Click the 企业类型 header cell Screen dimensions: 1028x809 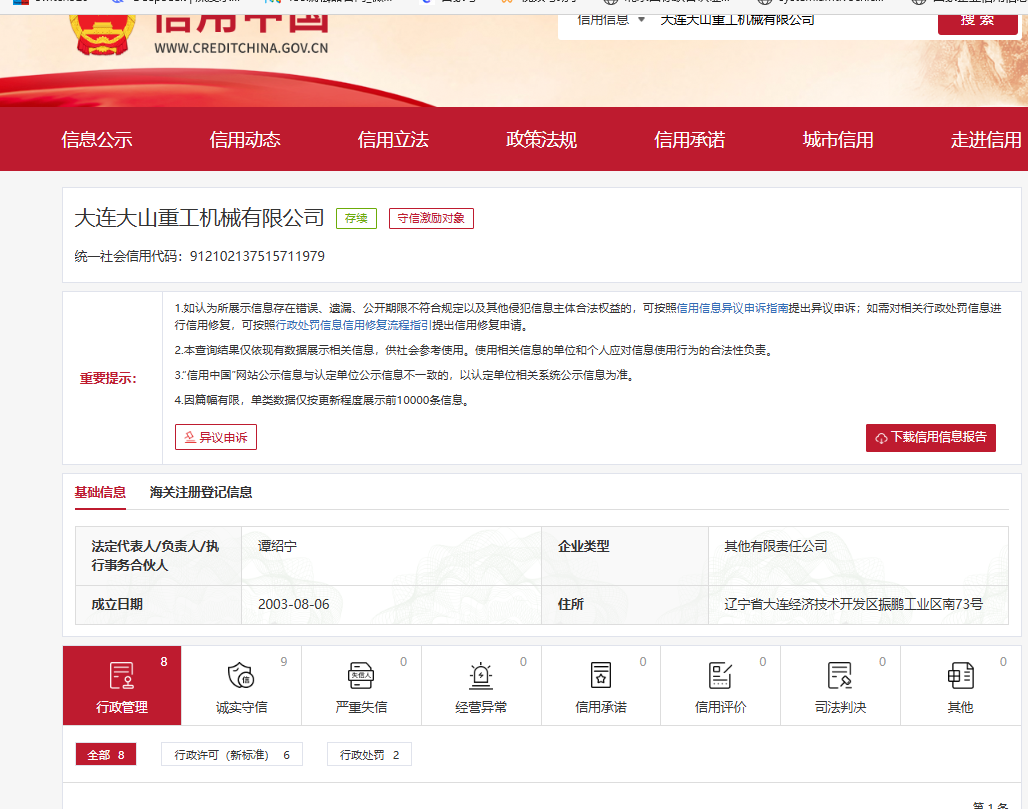pyautogui.click(x=625, y=555)
